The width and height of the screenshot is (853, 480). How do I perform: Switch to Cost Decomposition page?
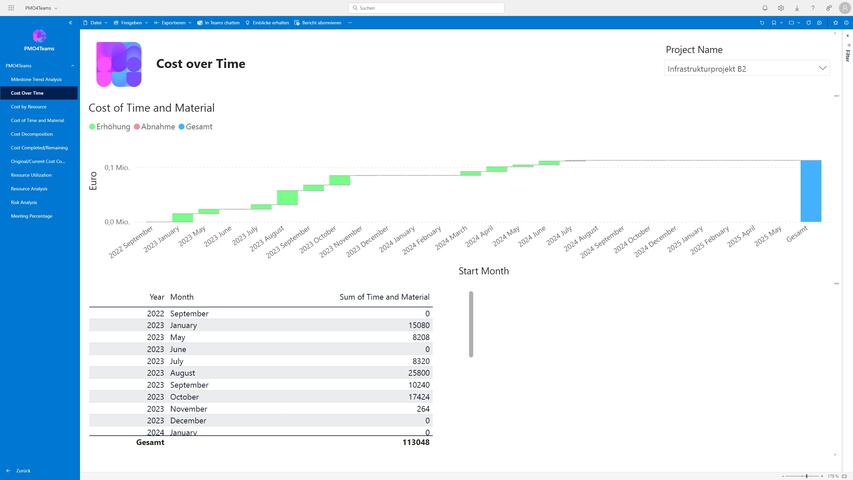click(32, 134)
